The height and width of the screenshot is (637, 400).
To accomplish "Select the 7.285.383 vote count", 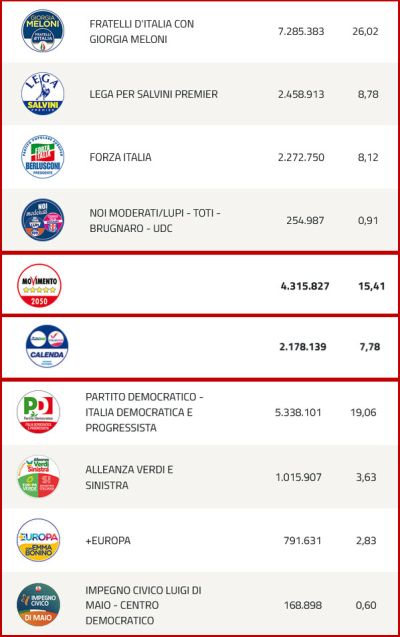I will point(301,31).
